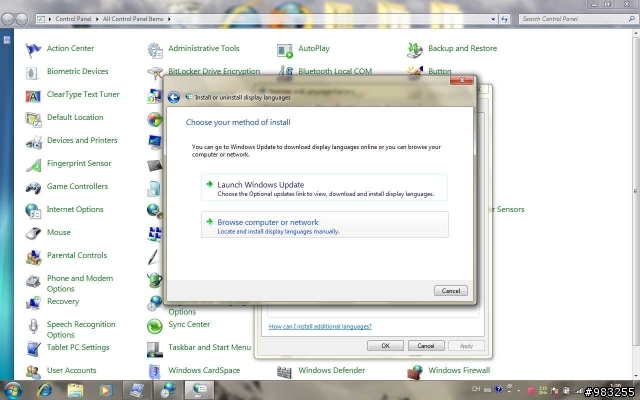The width and height of the screenshot is (640, 400).
Task: Click the Explorer forward navigation button
Action: 22,19
